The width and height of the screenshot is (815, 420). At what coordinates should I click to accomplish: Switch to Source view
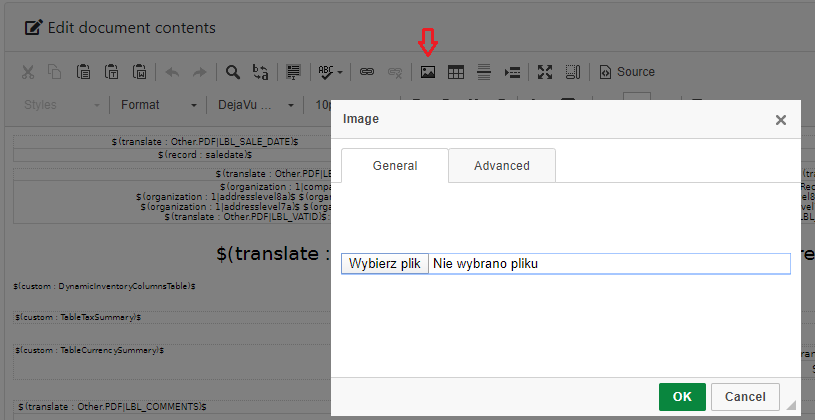pyautogui.click(x=627, y=72)
